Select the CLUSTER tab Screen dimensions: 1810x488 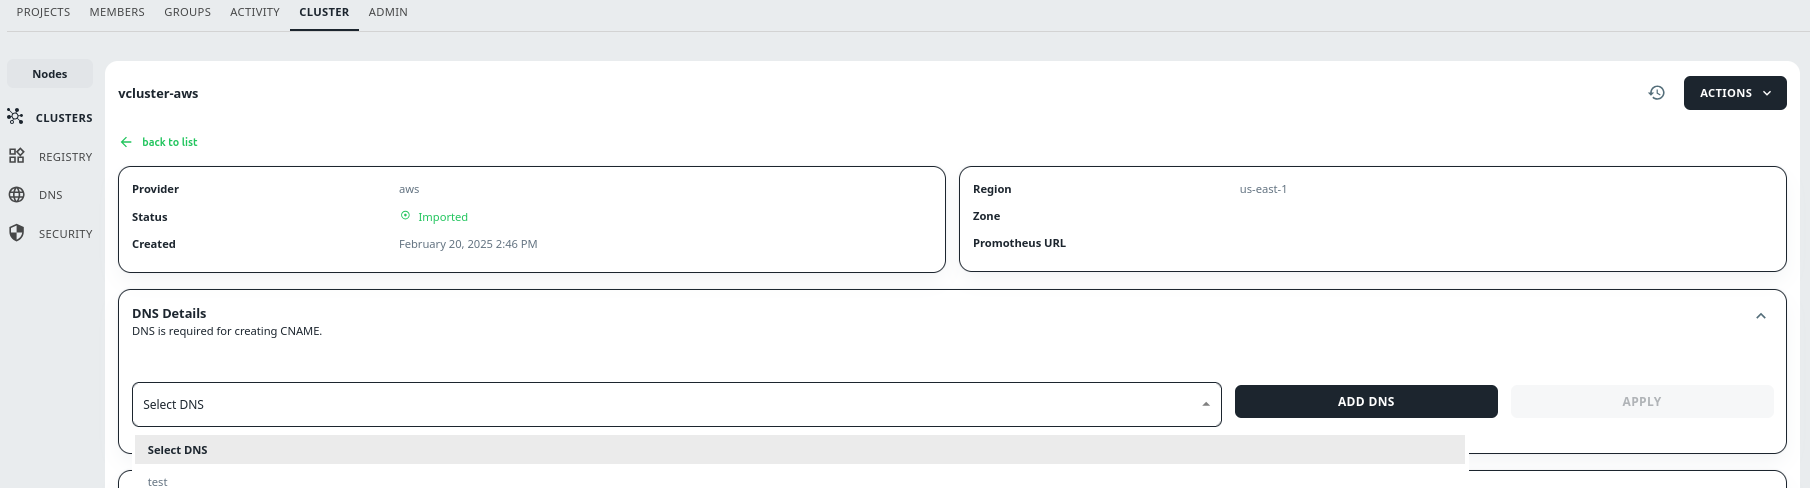pyautogui.click(x=324, y=12)
